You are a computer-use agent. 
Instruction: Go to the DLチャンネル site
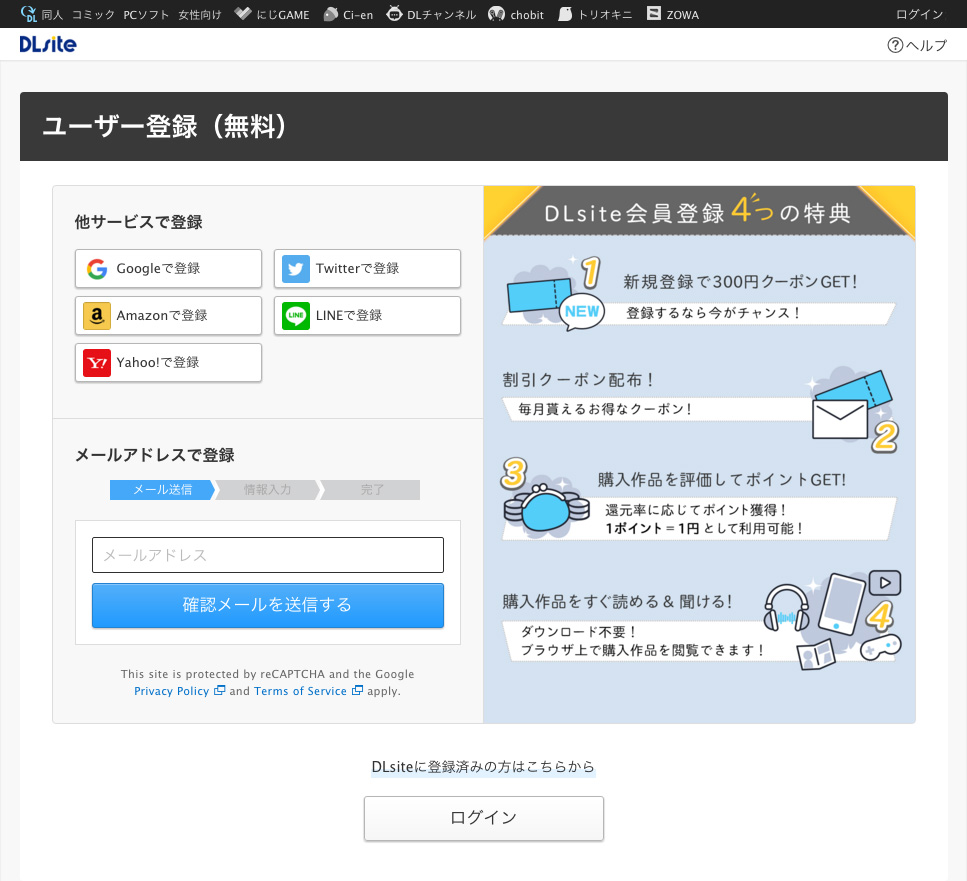[431, 14]
